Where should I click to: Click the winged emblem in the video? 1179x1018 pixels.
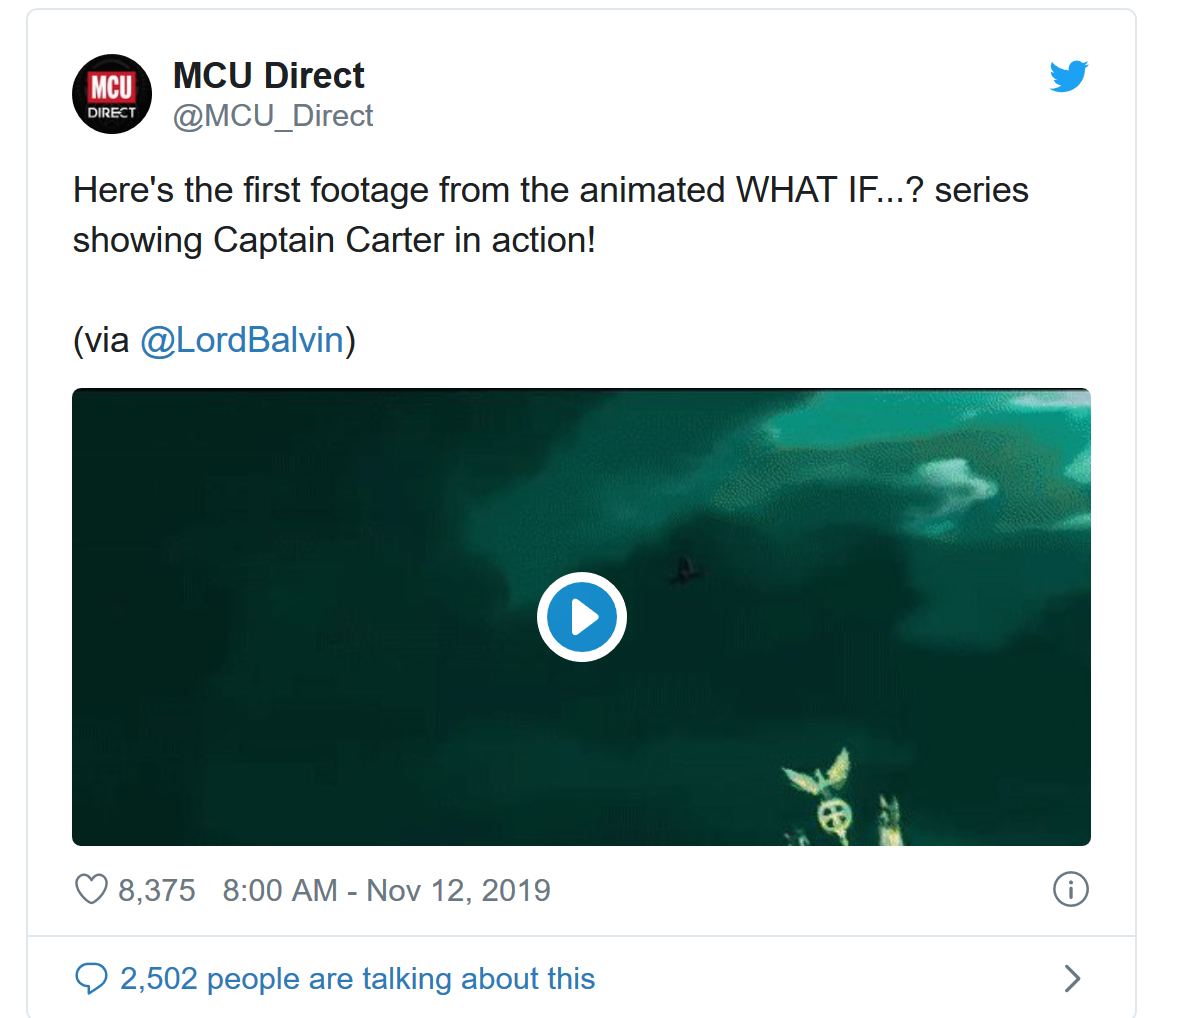822,780
